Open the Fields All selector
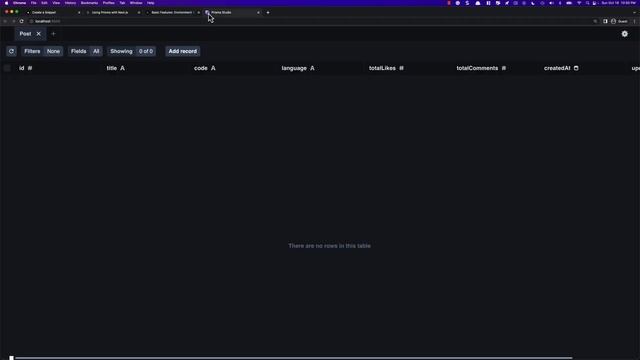 pyautogui.click(x=85, y=51)
